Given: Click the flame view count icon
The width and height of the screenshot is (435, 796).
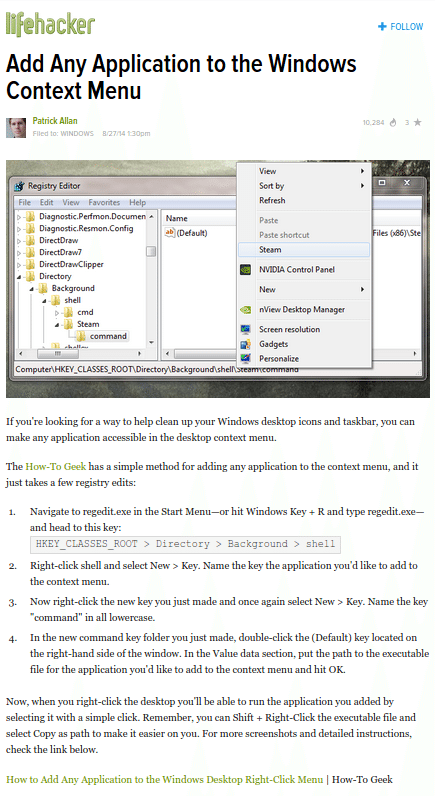Looking at the screenshot, I should [x=393, y=122].
